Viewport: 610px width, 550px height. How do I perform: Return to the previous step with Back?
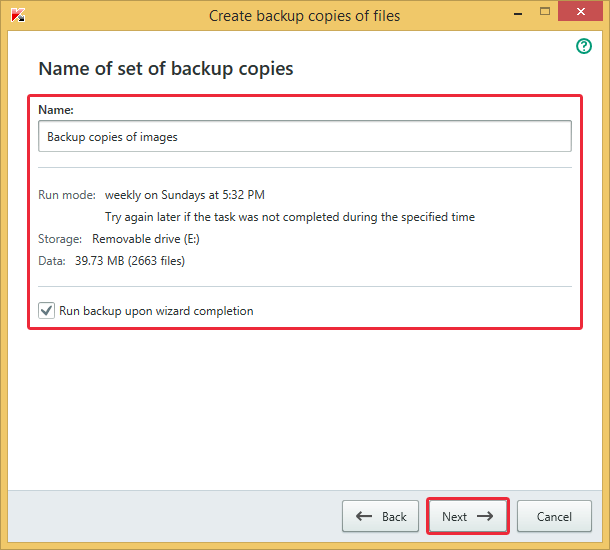coord(380,516)
